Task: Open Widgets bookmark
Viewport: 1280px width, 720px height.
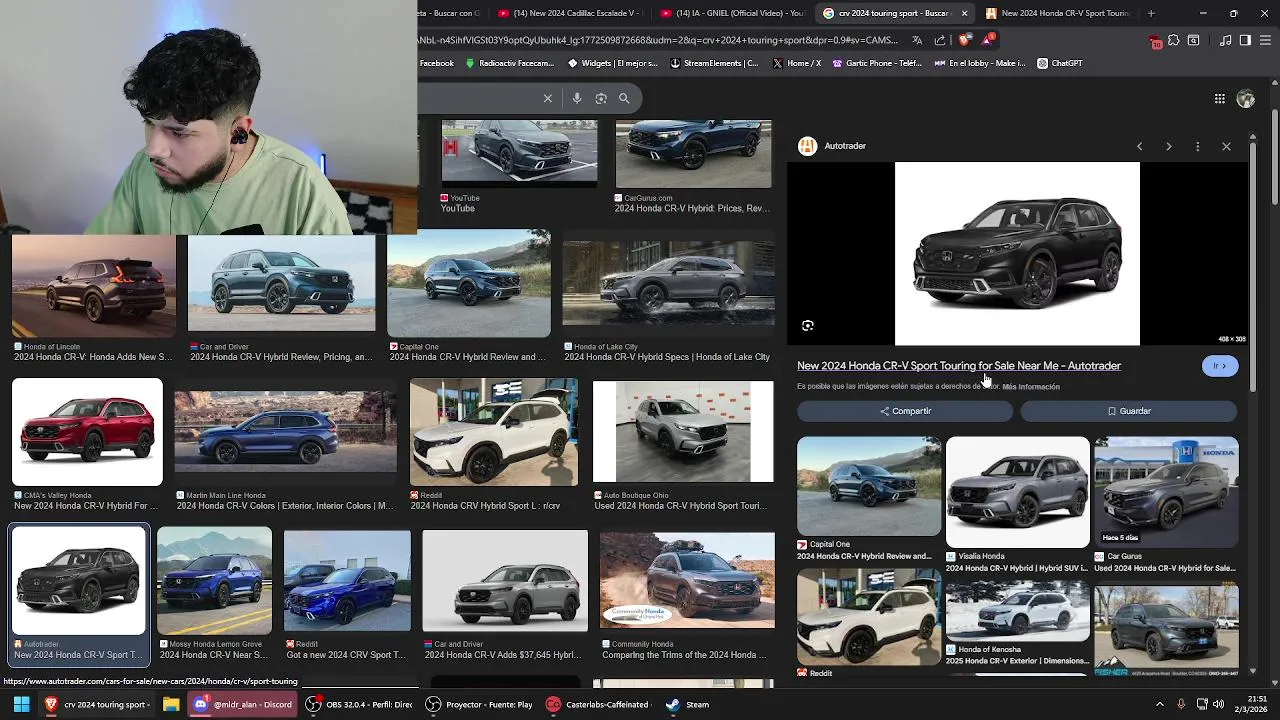Action: click(612, 63)
